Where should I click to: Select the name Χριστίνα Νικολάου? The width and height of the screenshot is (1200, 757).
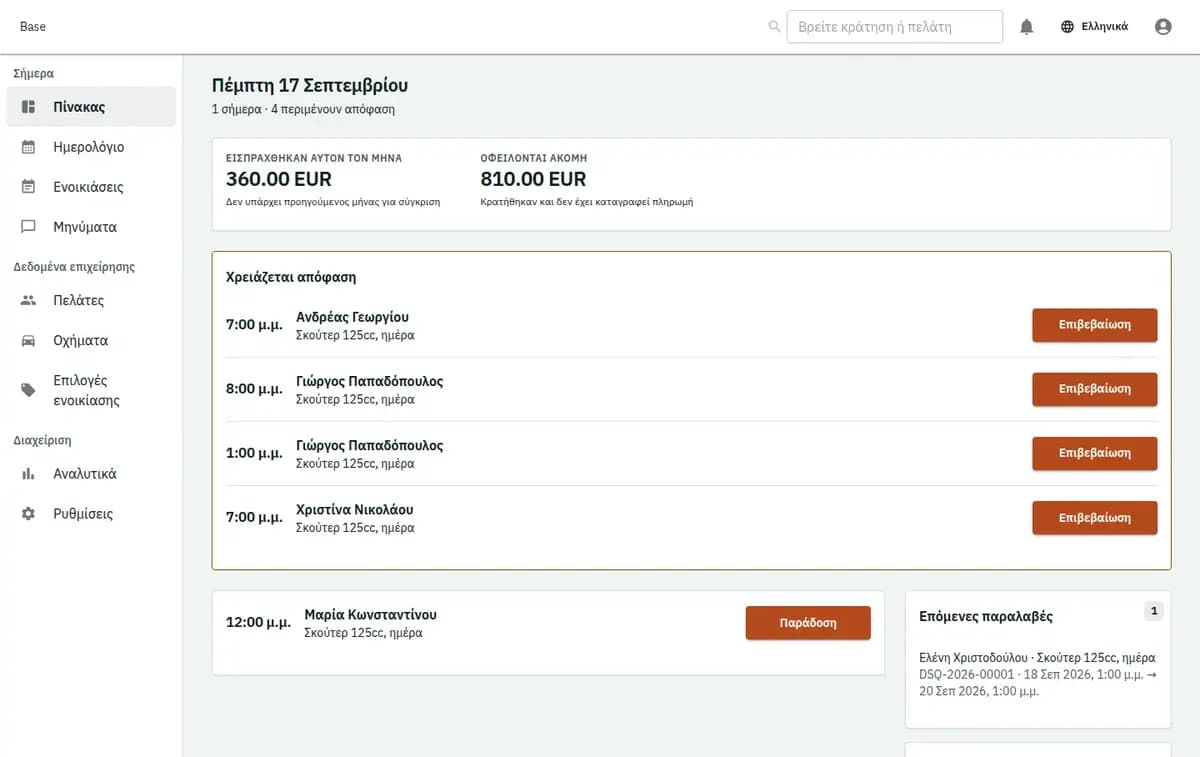click(x=355, y=509)
